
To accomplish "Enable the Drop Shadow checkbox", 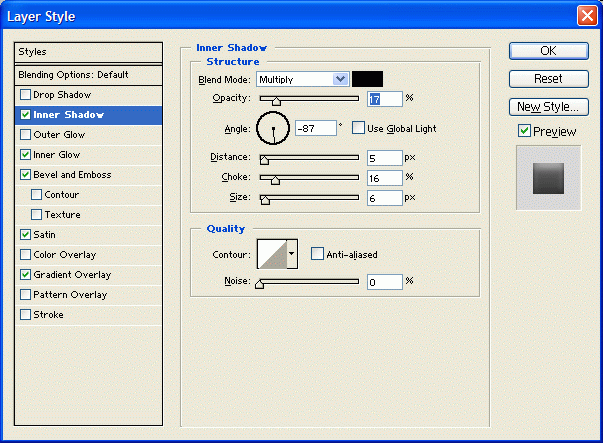I will 26,95.
